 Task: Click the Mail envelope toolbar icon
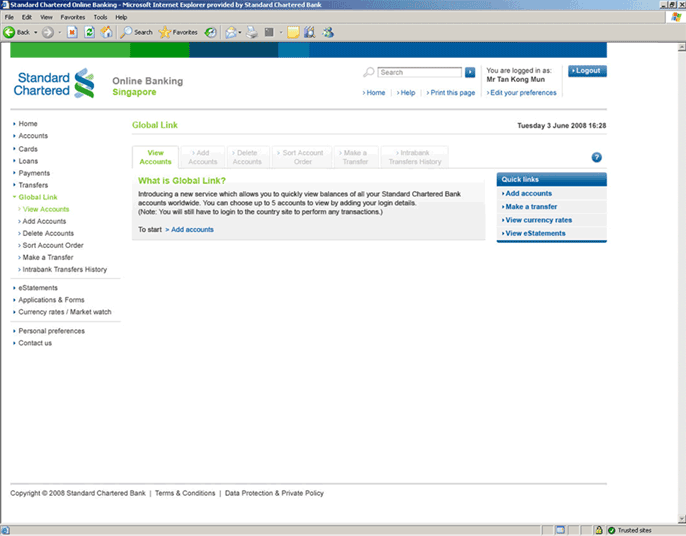click(x=231, y=32)
